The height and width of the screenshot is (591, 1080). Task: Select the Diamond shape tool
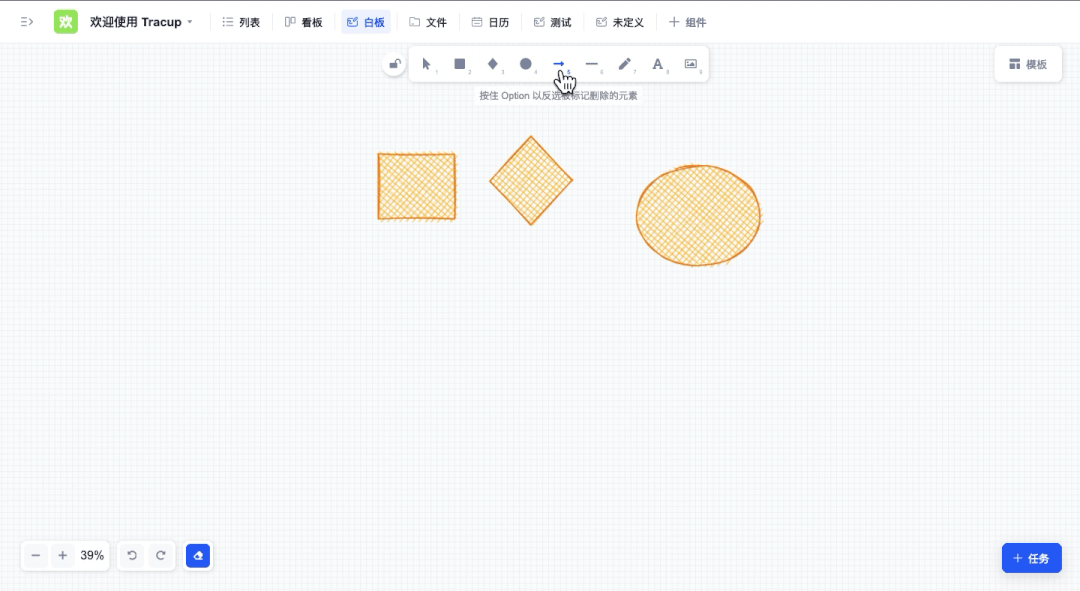pos(493,64)
